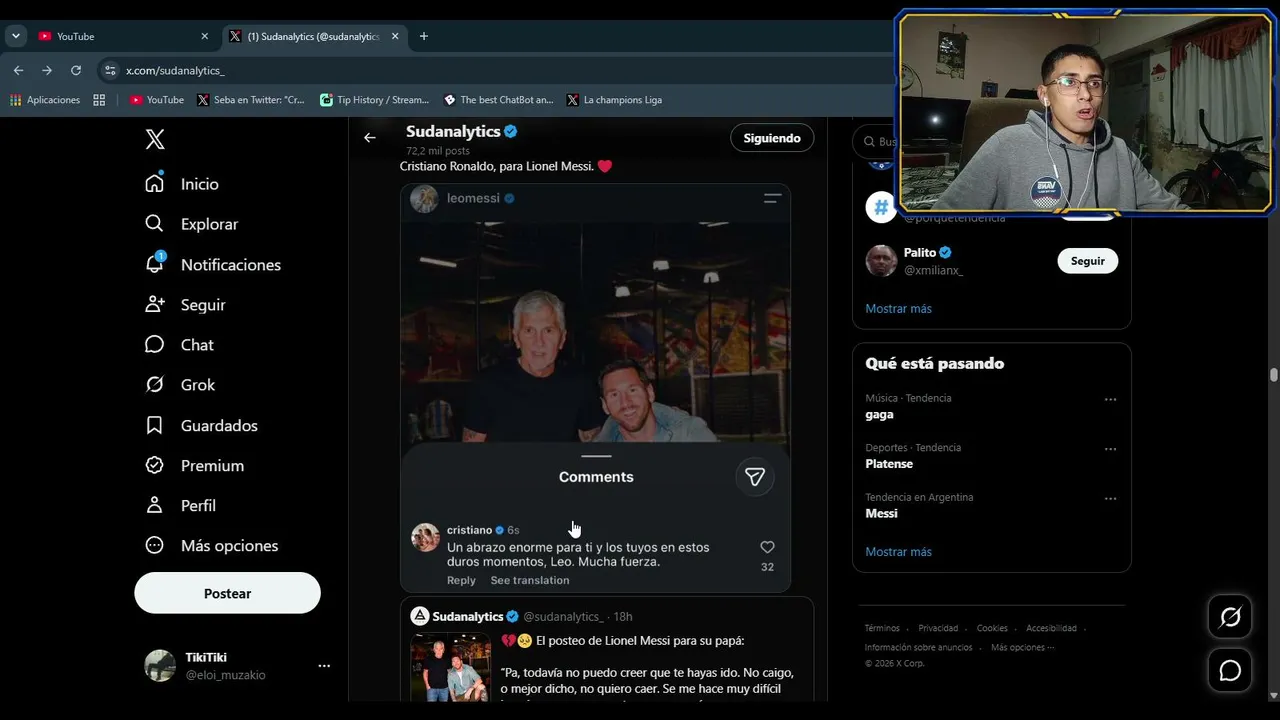The image size is (1280, 720).
Task: Open The best ChatBot bookmark
Action: tap(498, 100)
